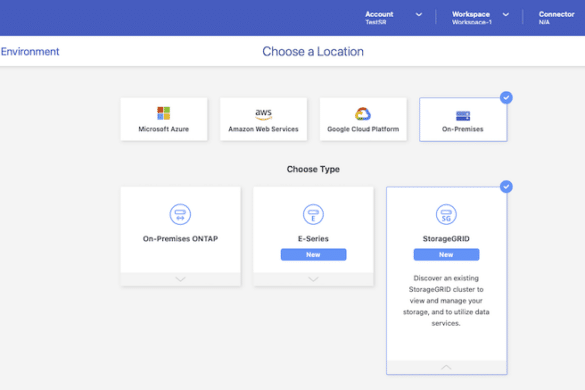Image resolution: width=585 pixels, height=390 pixels.
Task: Click the E-Series circular icon
Action: coord(313,214)
